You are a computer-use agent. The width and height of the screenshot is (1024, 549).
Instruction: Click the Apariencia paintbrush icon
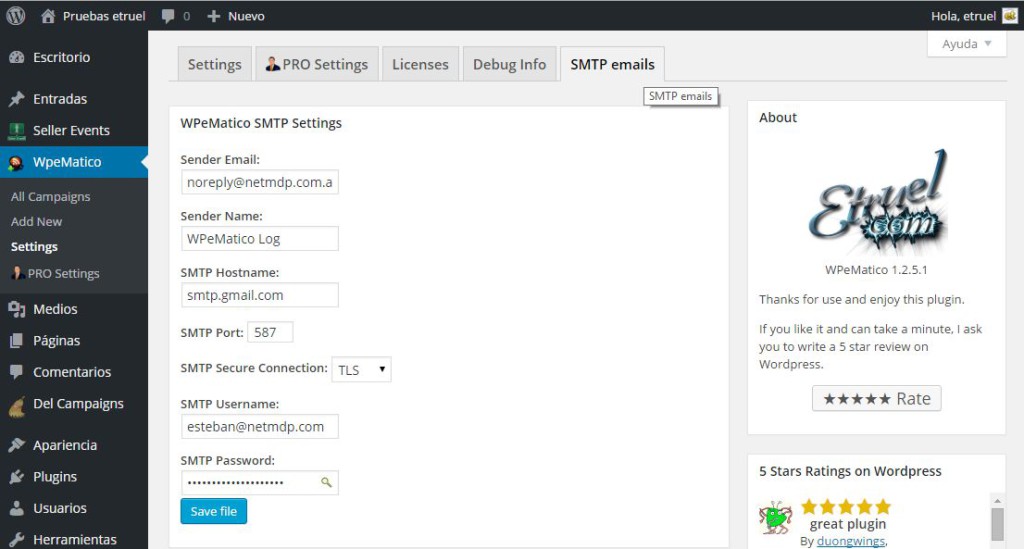click(16, 445)
